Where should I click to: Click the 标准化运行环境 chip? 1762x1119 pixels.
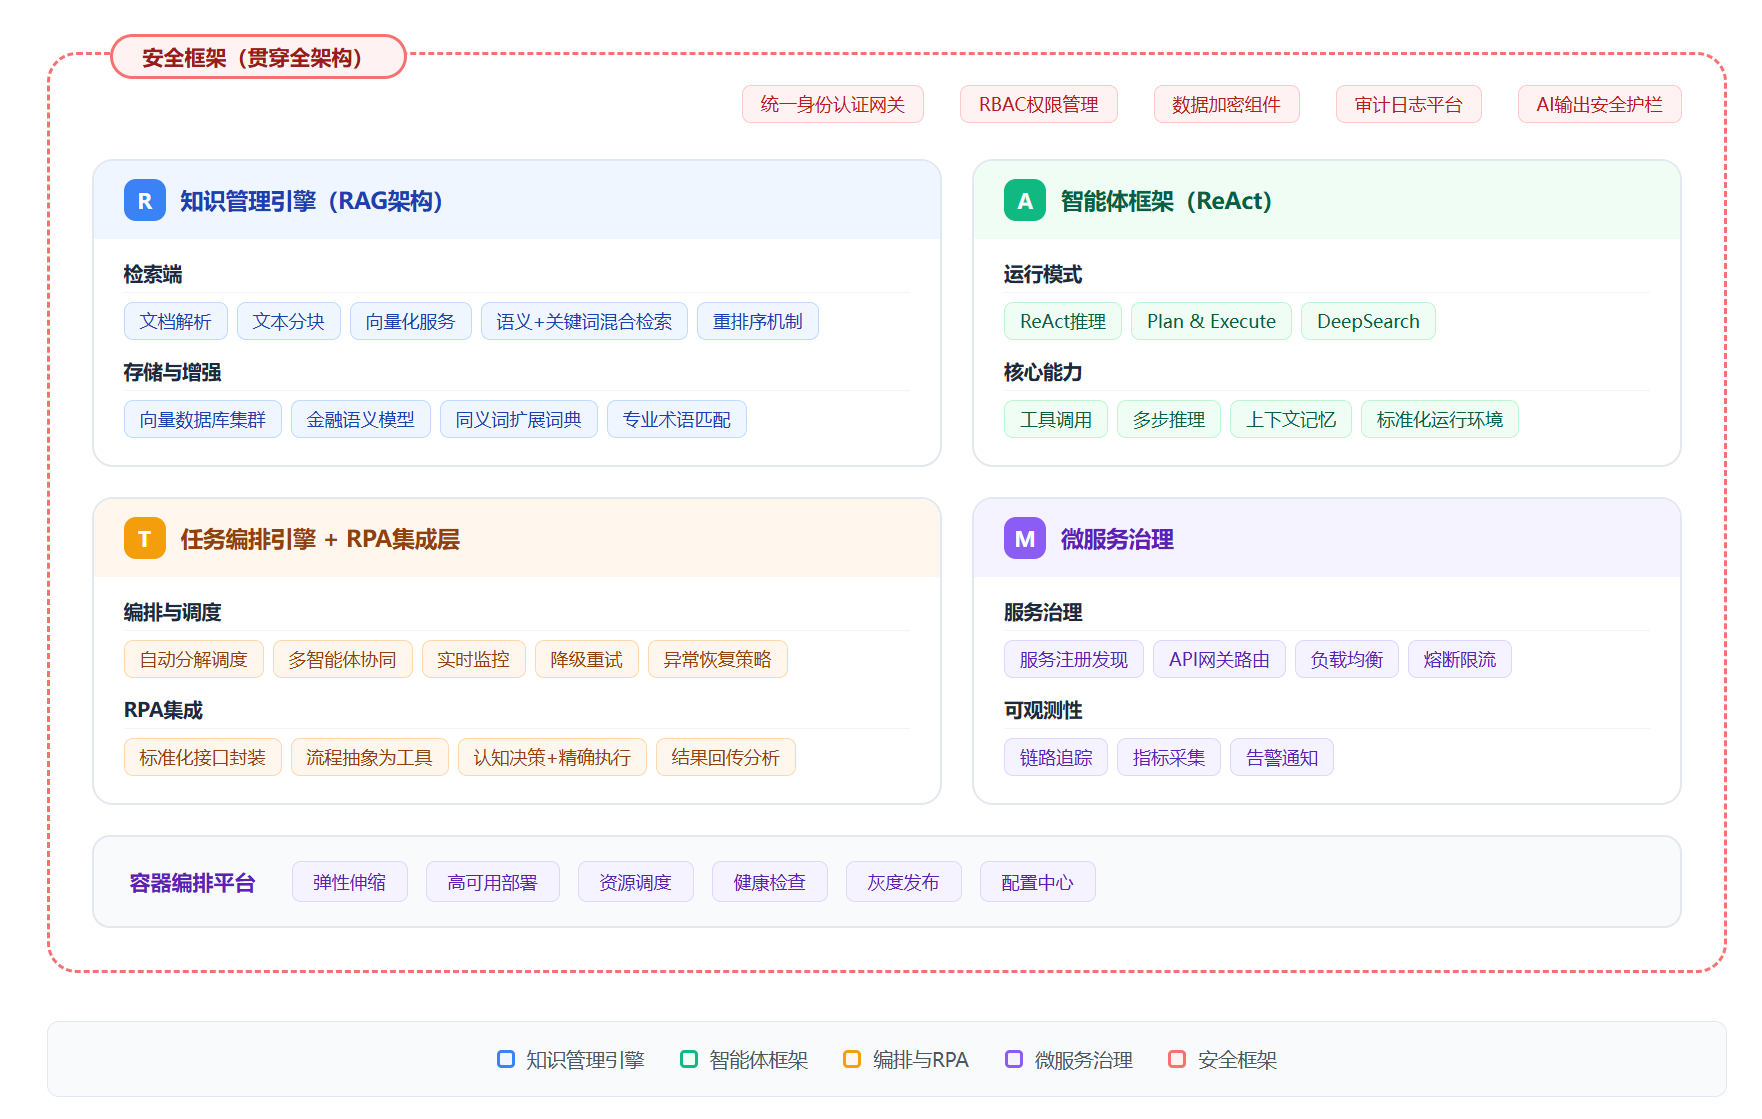pyautogui.click(x=1440, y=419)
